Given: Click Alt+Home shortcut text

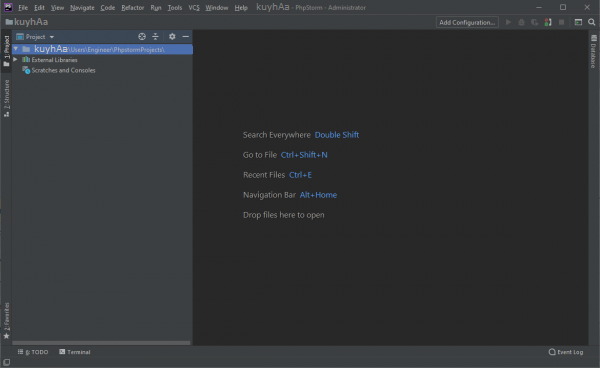Looking at the screenshot, I should click(318, 195).
